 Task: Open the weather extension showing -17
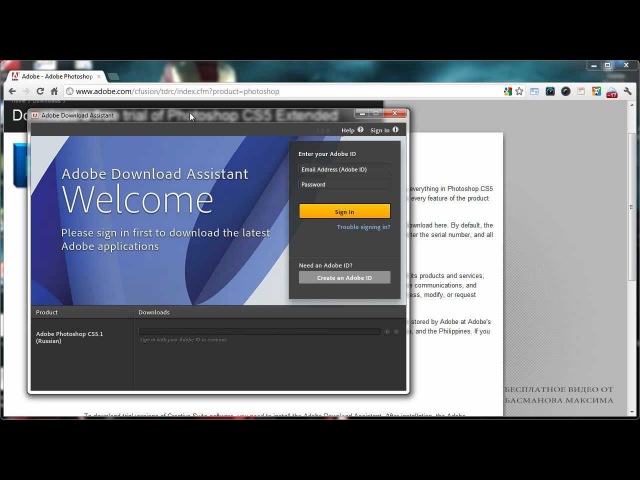coord(612,92)
